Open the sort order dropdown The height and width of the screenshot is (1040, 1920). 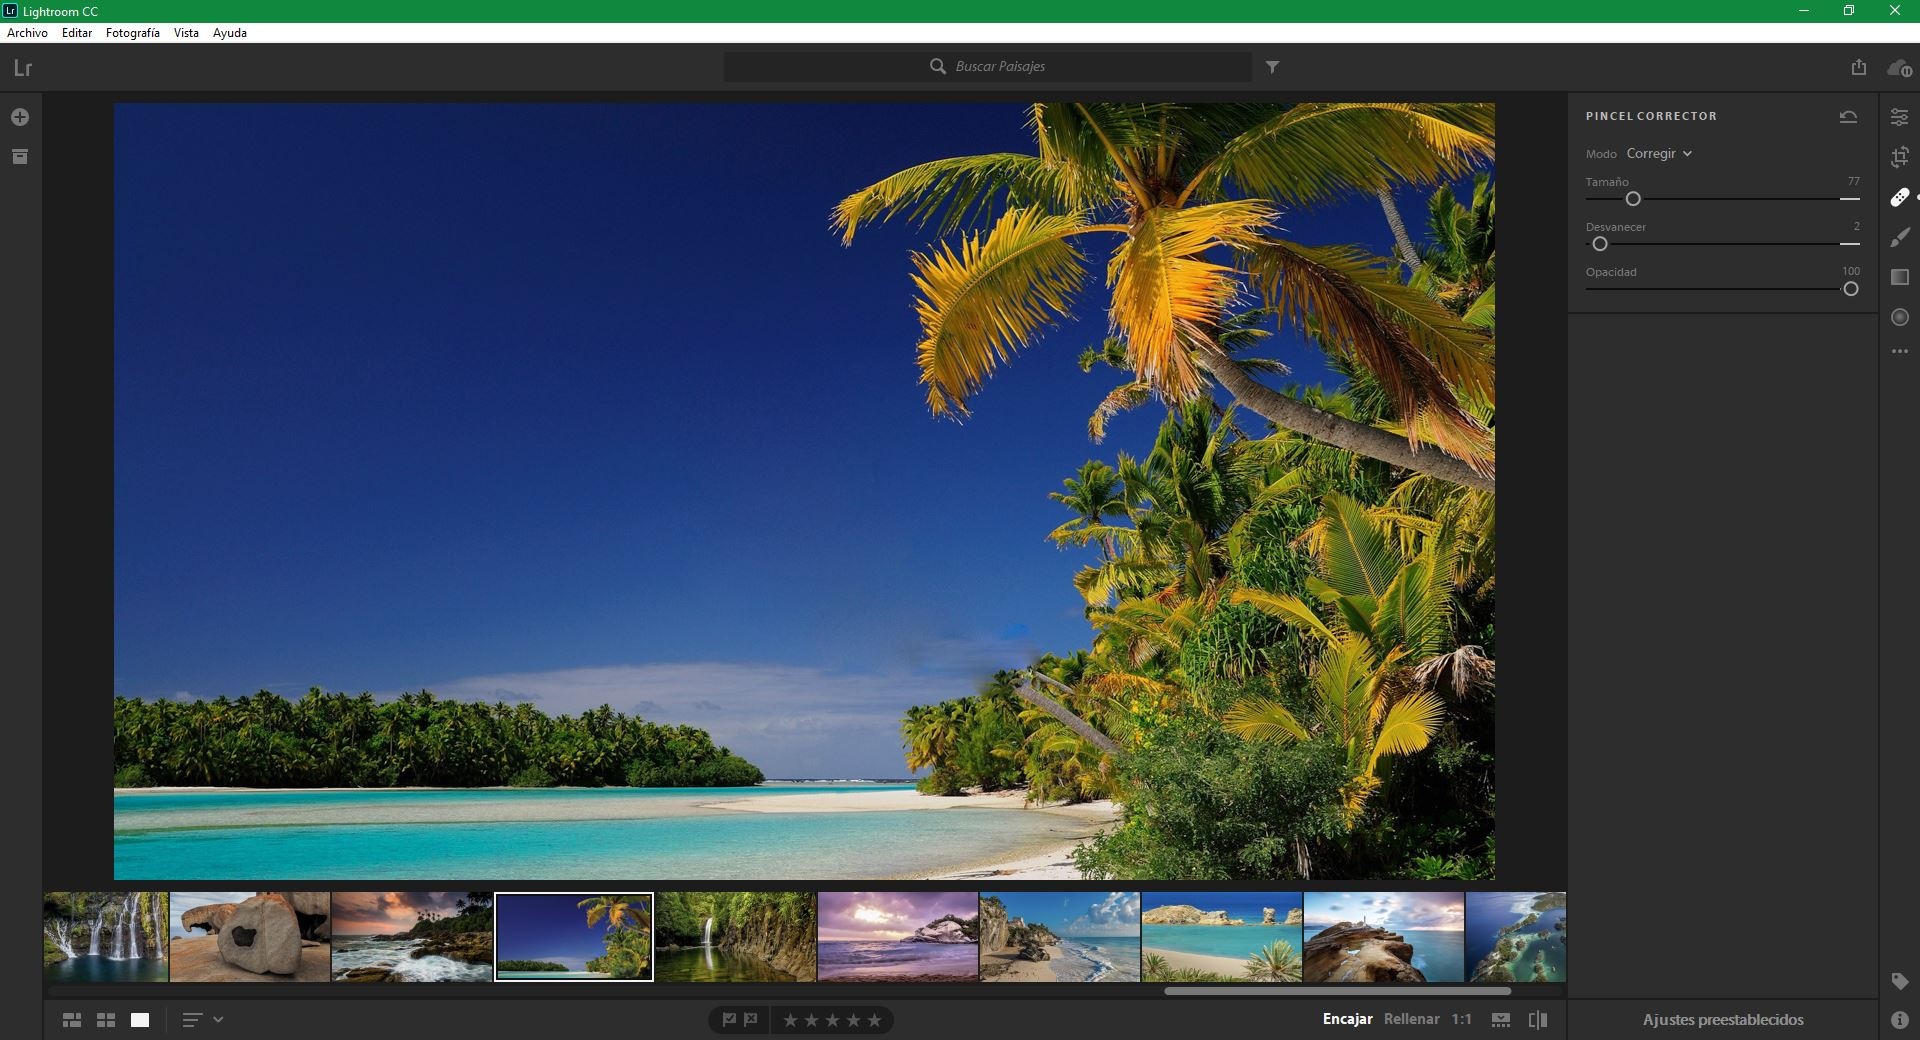(202, 1020)
